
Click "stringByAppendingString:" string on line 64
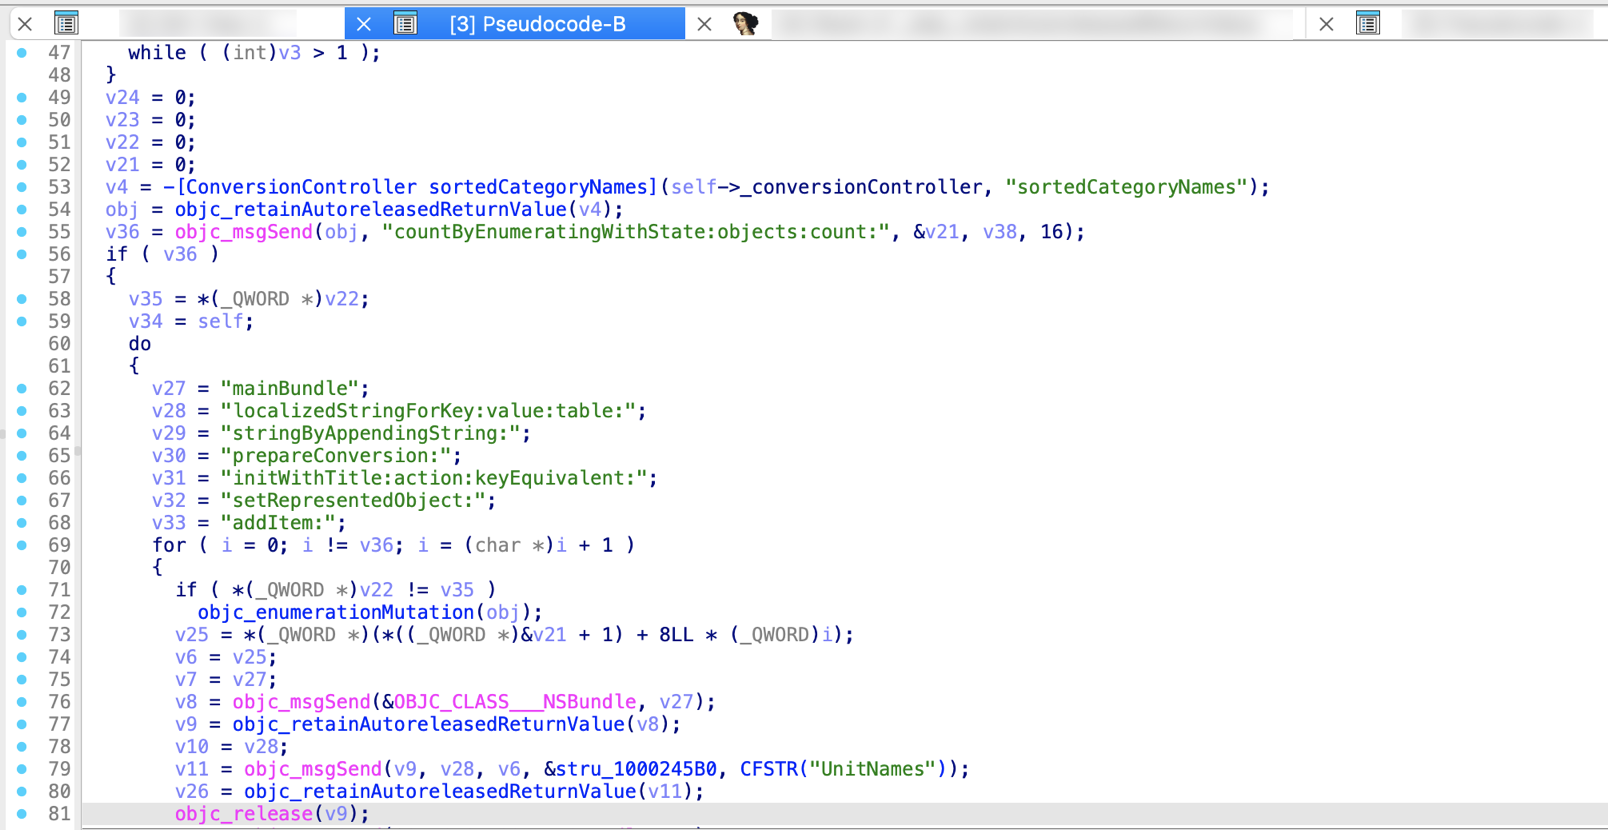click(x=370, y=434)
